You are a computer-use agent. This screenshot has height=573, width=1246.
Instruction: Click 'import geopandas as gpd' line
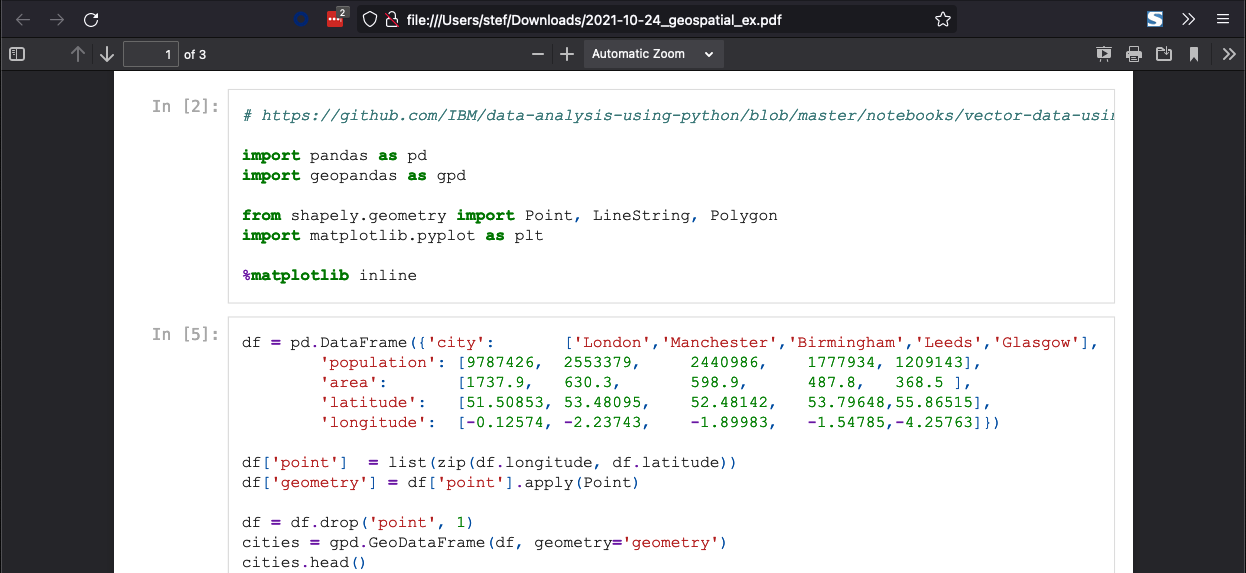(354, 175)
